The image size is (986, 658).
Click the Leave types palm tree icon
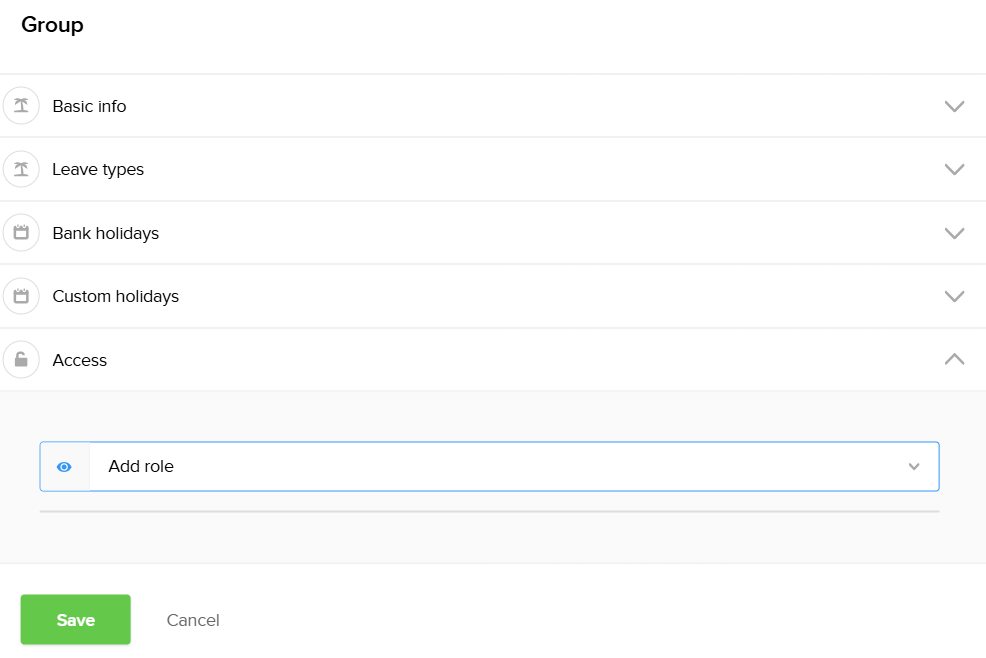pyautogui.click(x=21, y=169)
